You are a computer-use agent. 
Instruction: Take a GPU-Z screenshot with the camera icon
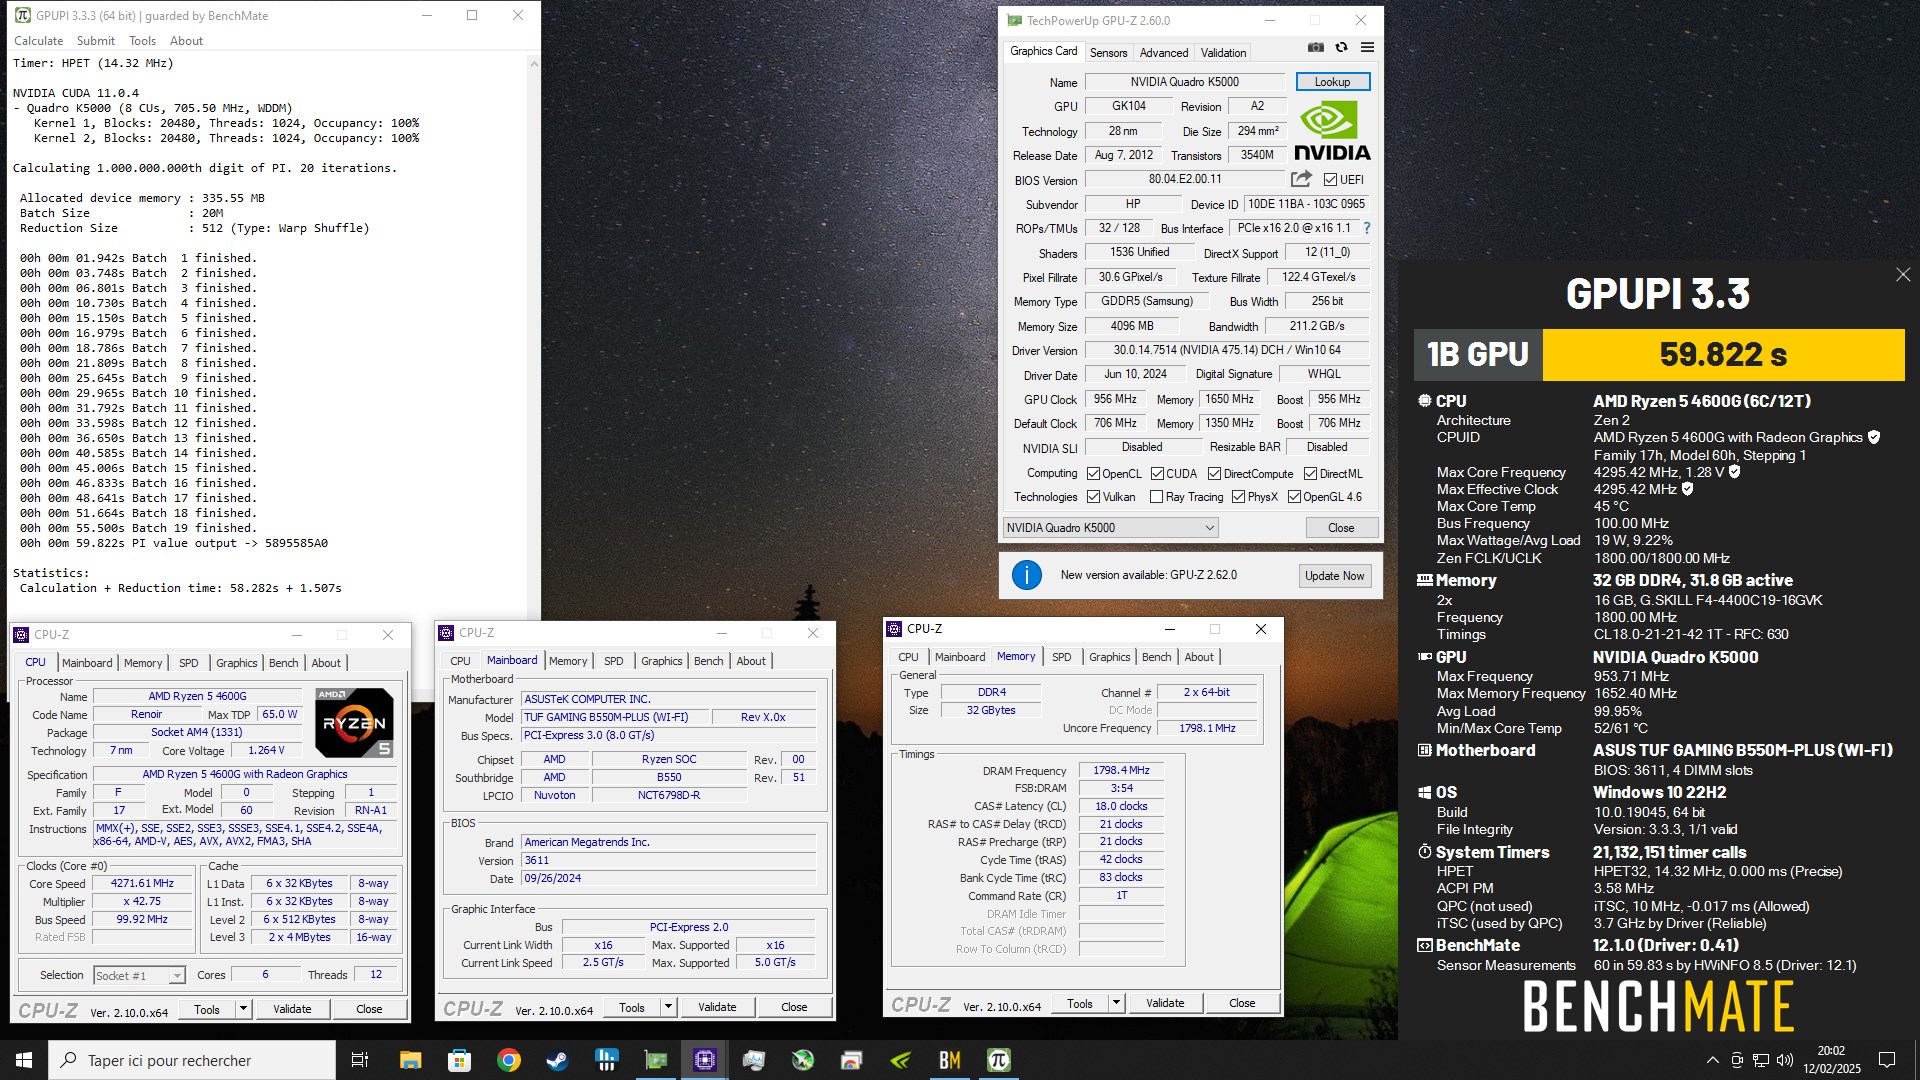point(1316,47)
